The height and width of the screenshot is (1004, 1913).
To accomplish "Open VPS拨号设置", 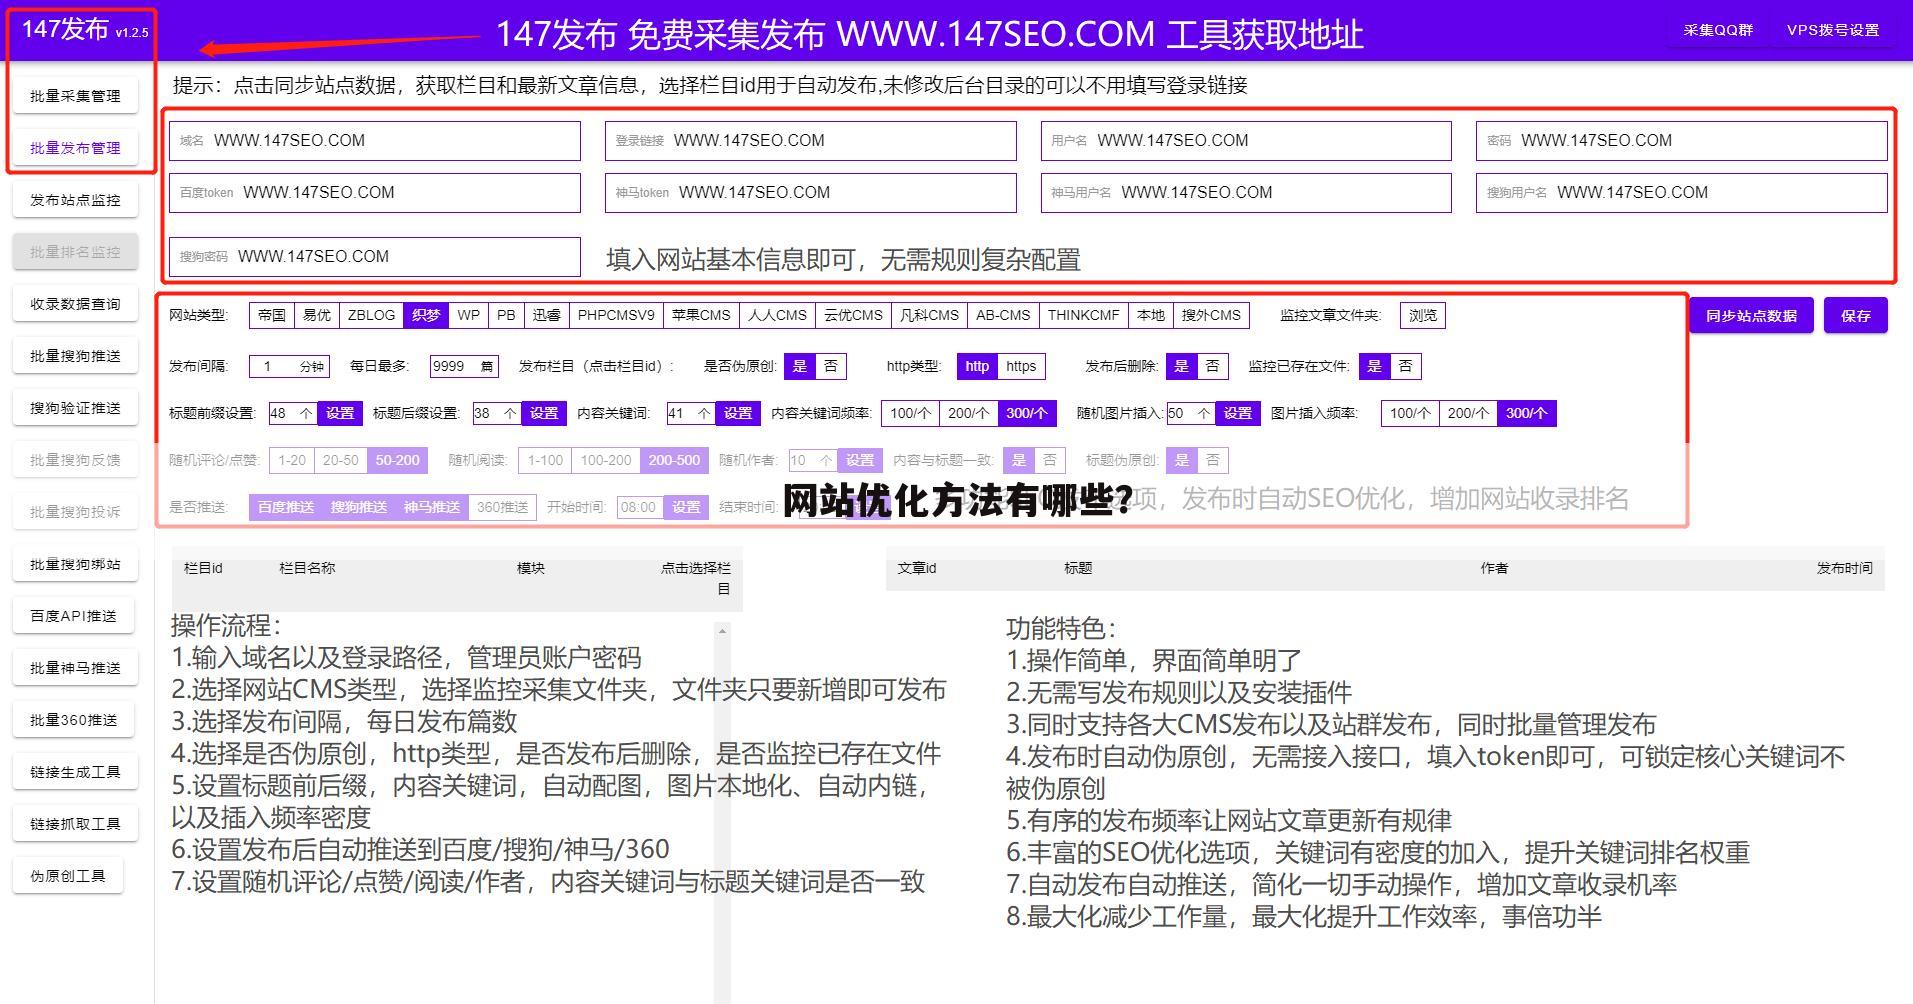I will [x=1833, y=30].
